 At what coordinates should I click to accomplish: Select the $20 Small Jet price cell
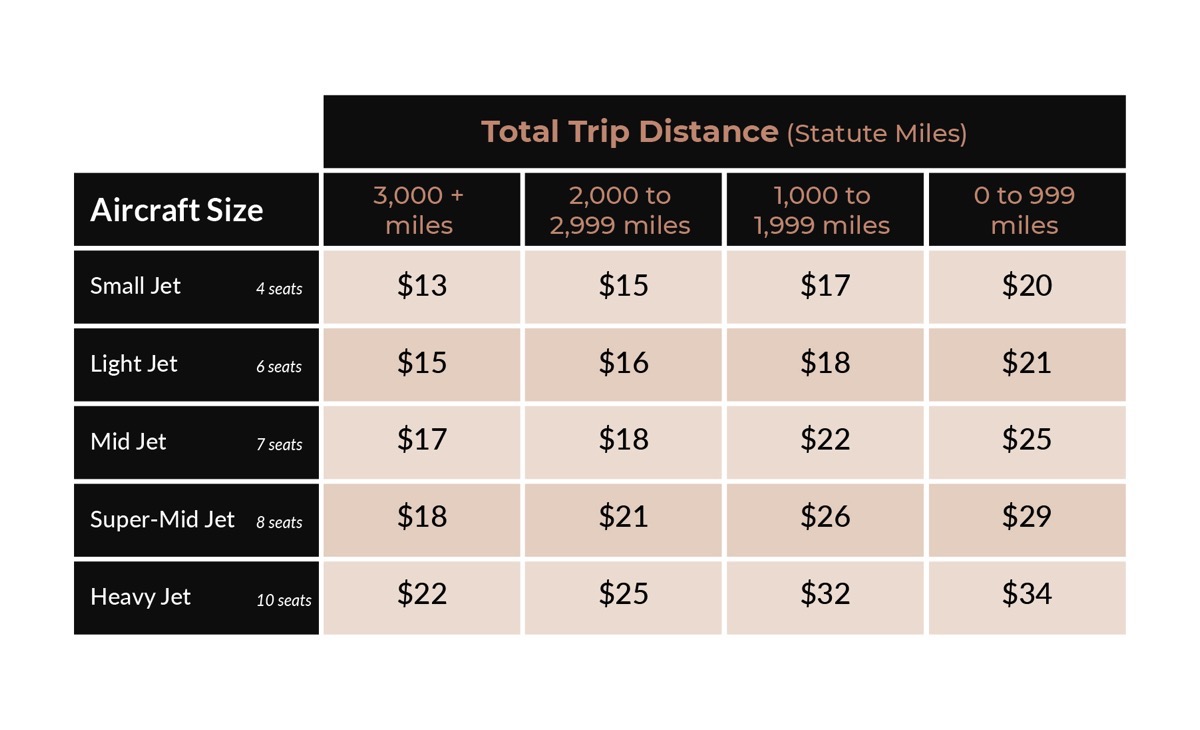coord(1026,286)
